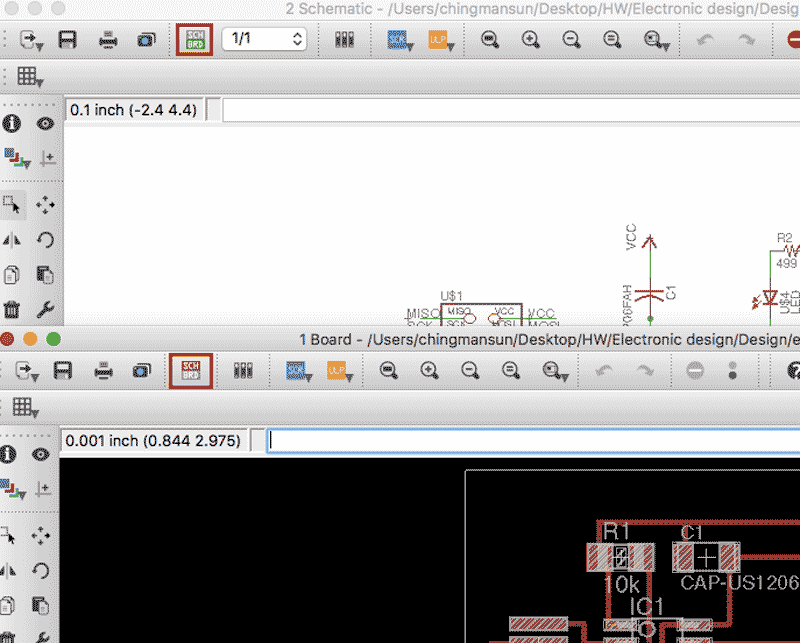Open grid settings in Schematic window
This screenshot has width=800, height=643.
[30, 77]
